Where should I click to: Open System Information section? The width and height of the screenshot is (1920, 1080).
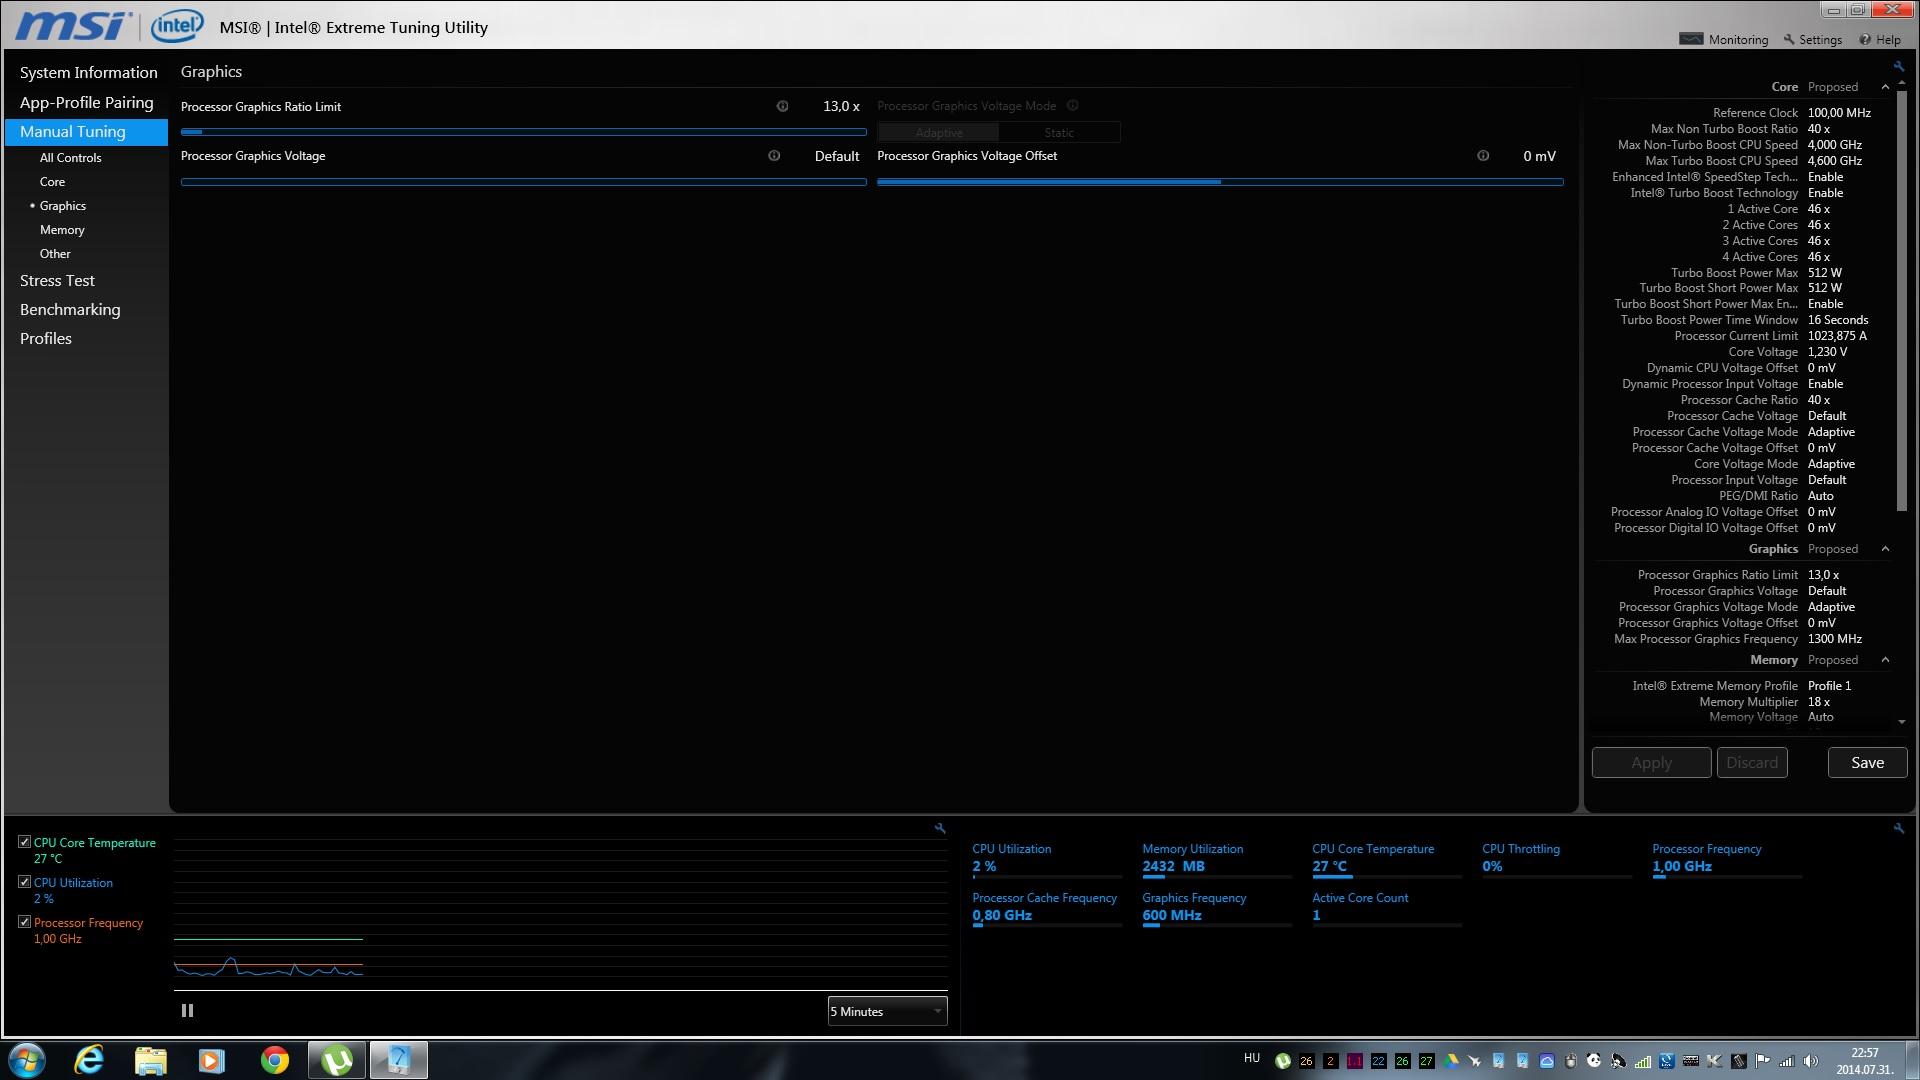[x=88, y=73]
